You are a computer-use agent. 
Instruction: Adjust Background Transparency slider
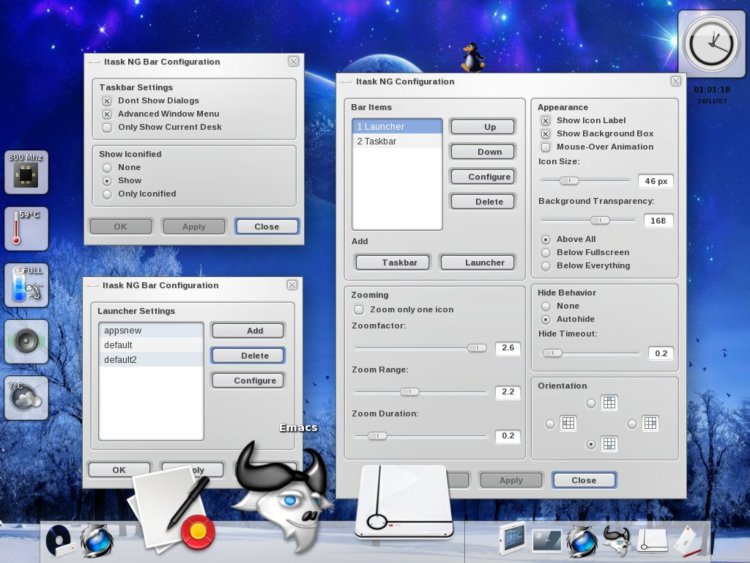click(x=600, y=220)
